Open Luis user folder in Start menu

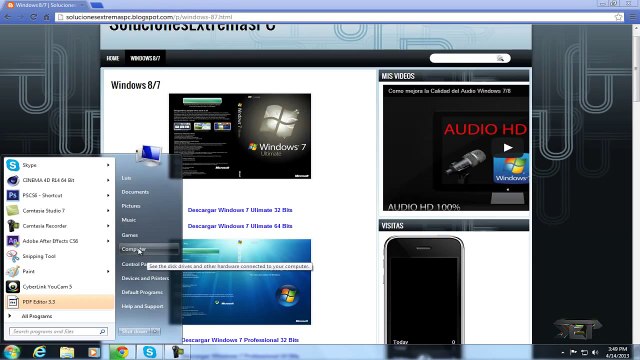click(x=126, y=178)
